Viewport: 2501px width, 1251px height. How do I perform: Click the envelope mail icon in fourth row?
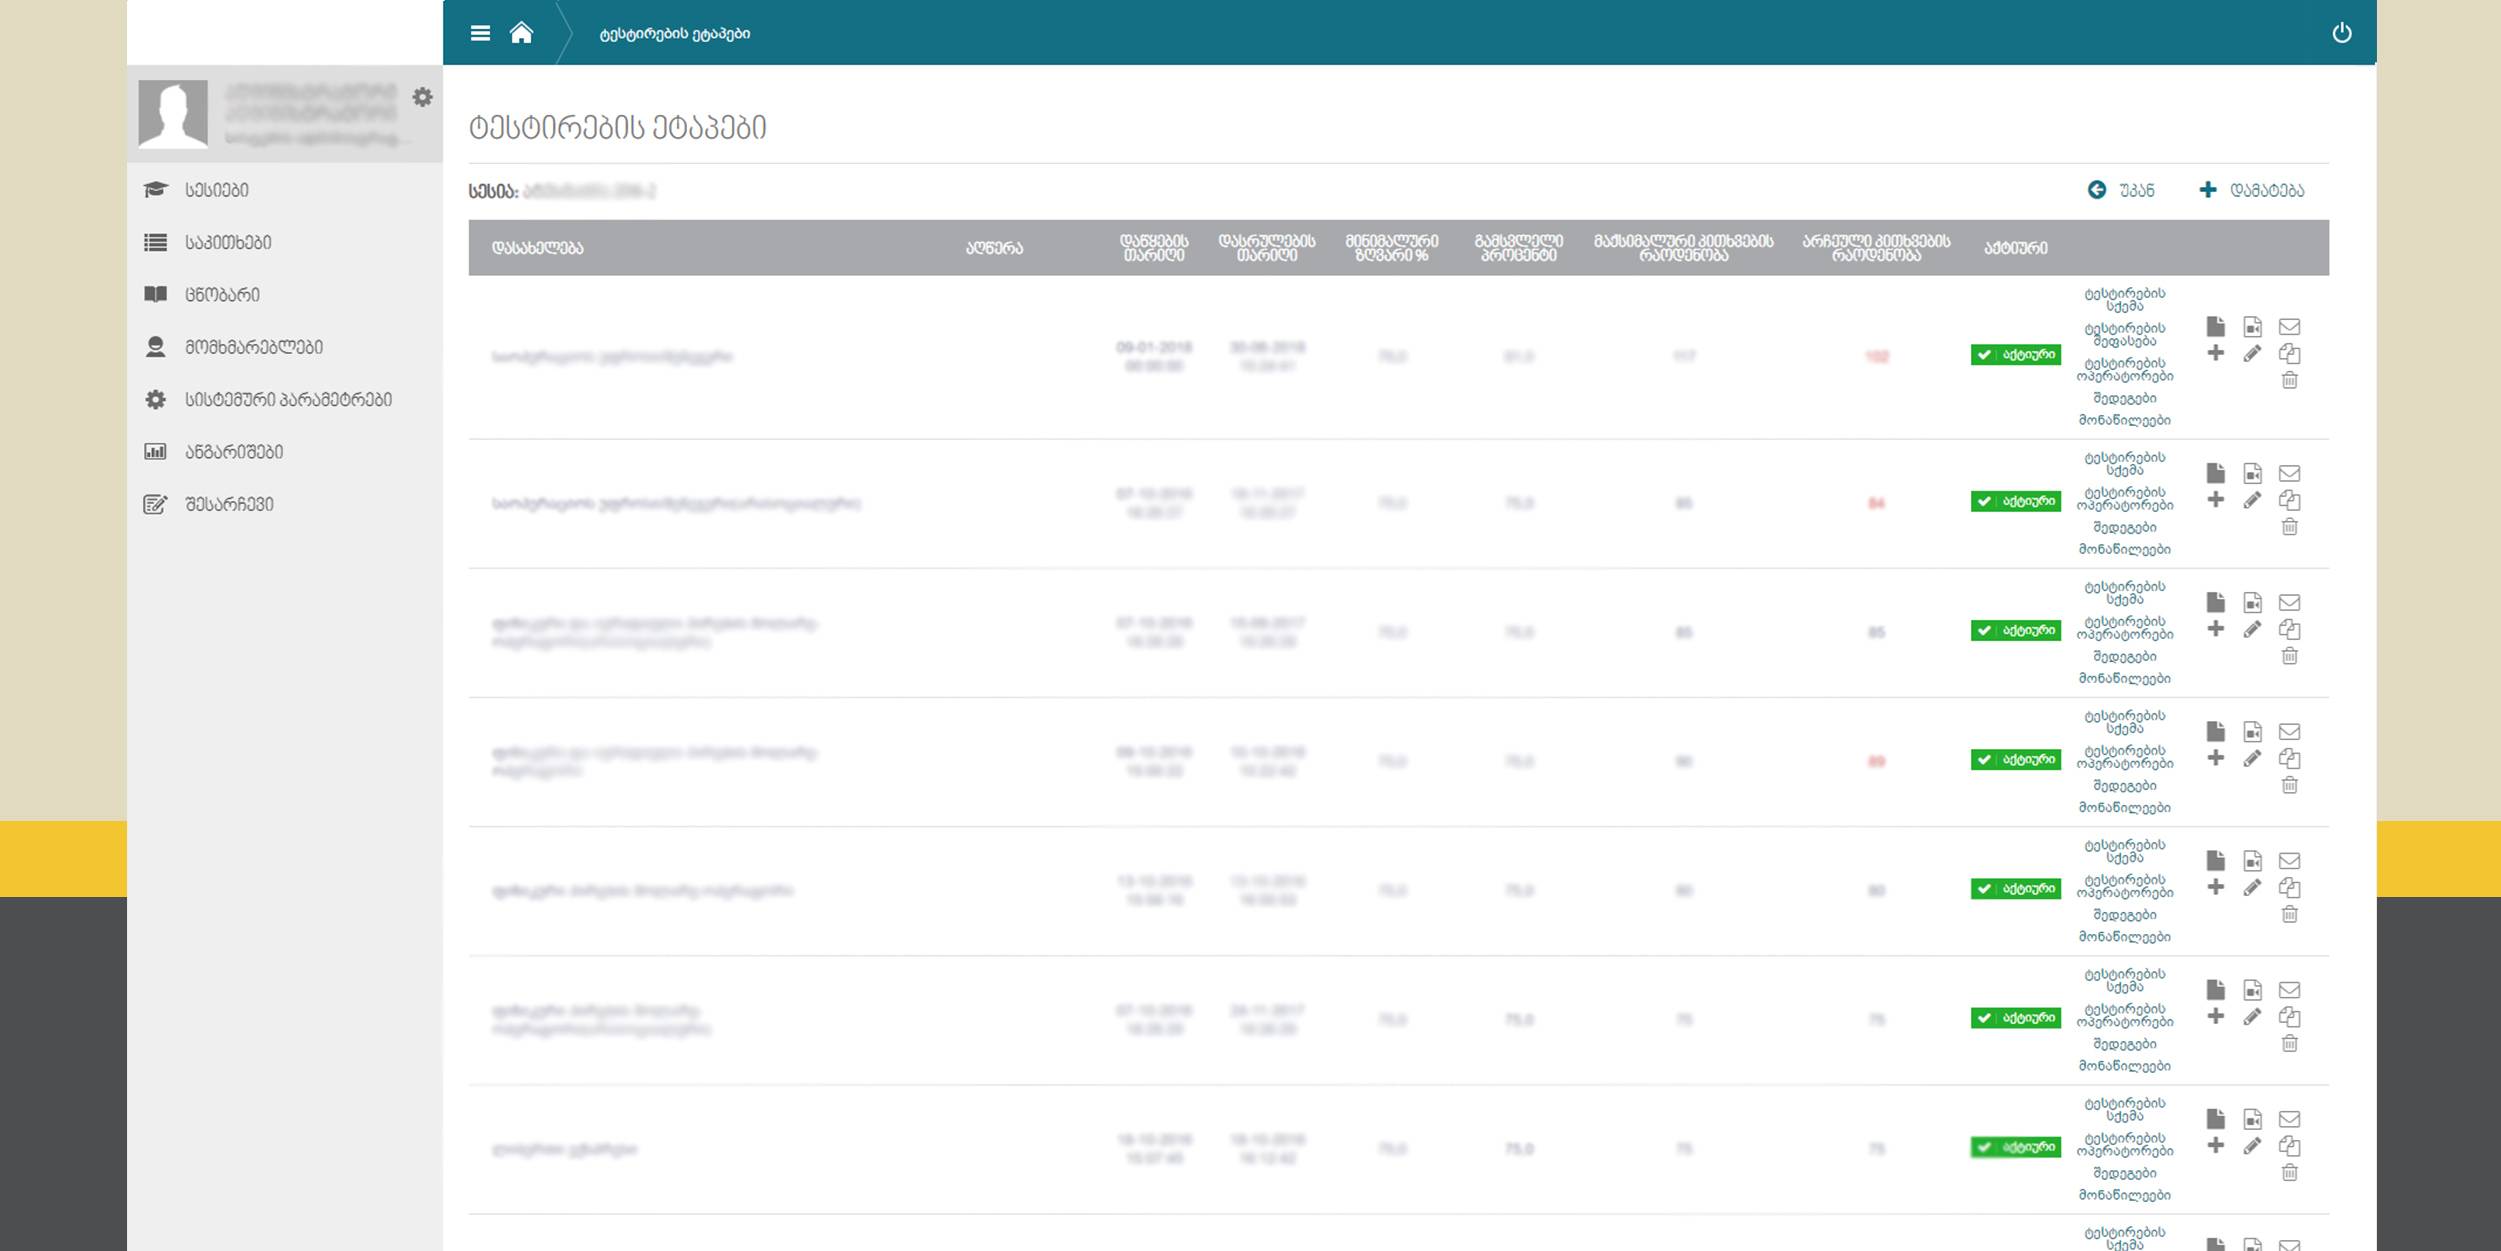2289,731
